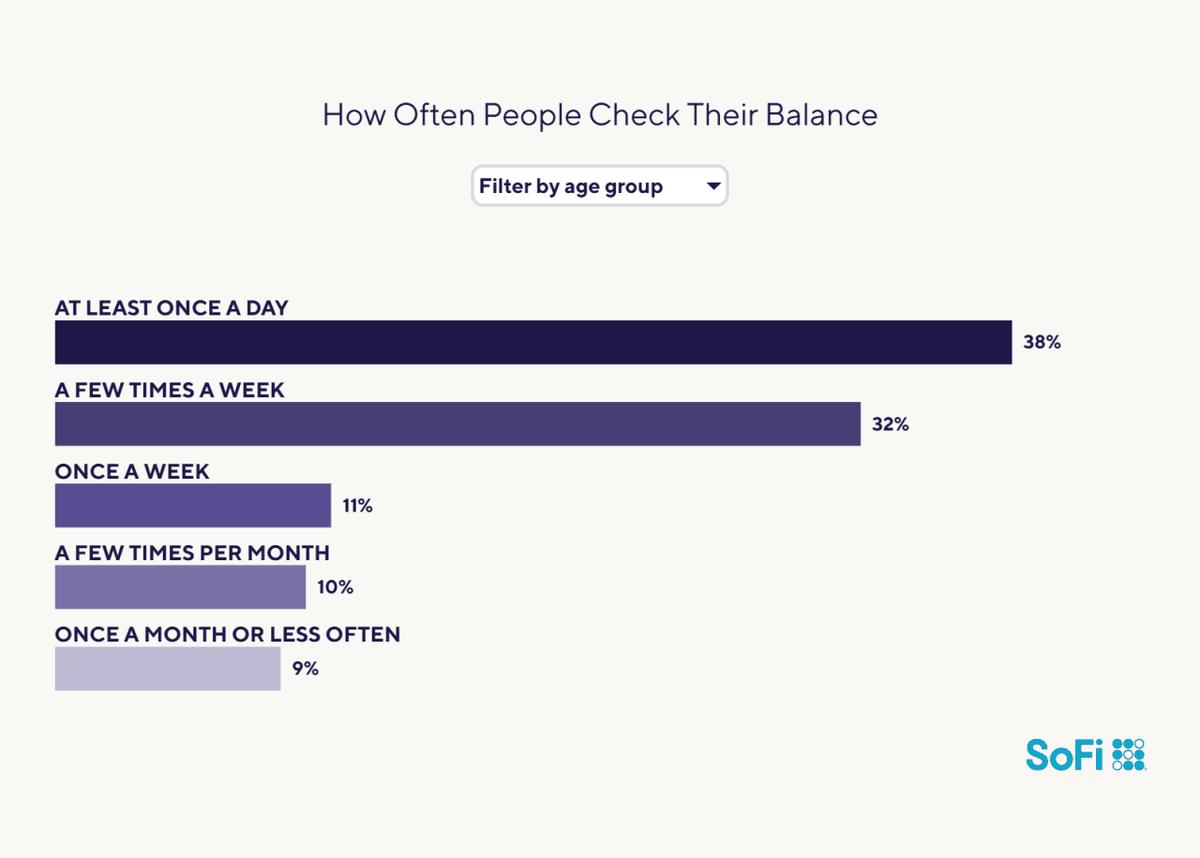This screenshot has height=858, width=1200.
Task: Click the 9% value label
Action: (305, 669)
